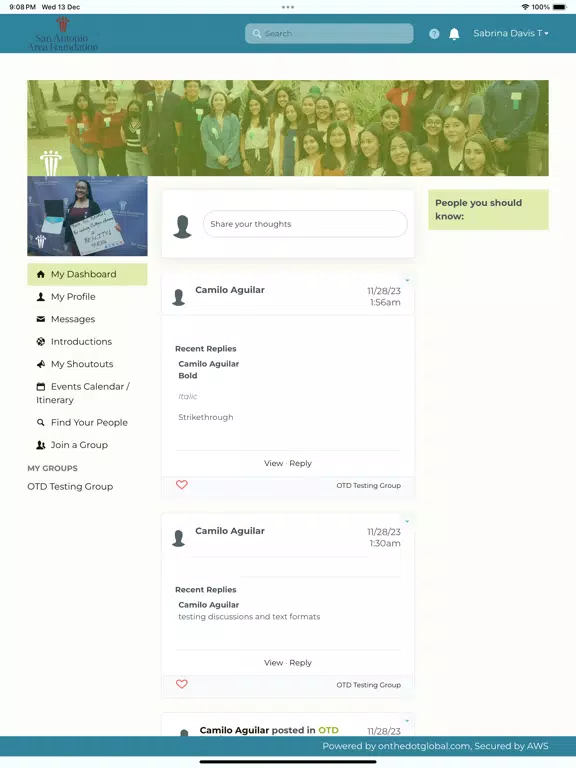Open Events Calendar / Itinerary
The height and width of the screenshot is (768, 576).
[83, 393]
